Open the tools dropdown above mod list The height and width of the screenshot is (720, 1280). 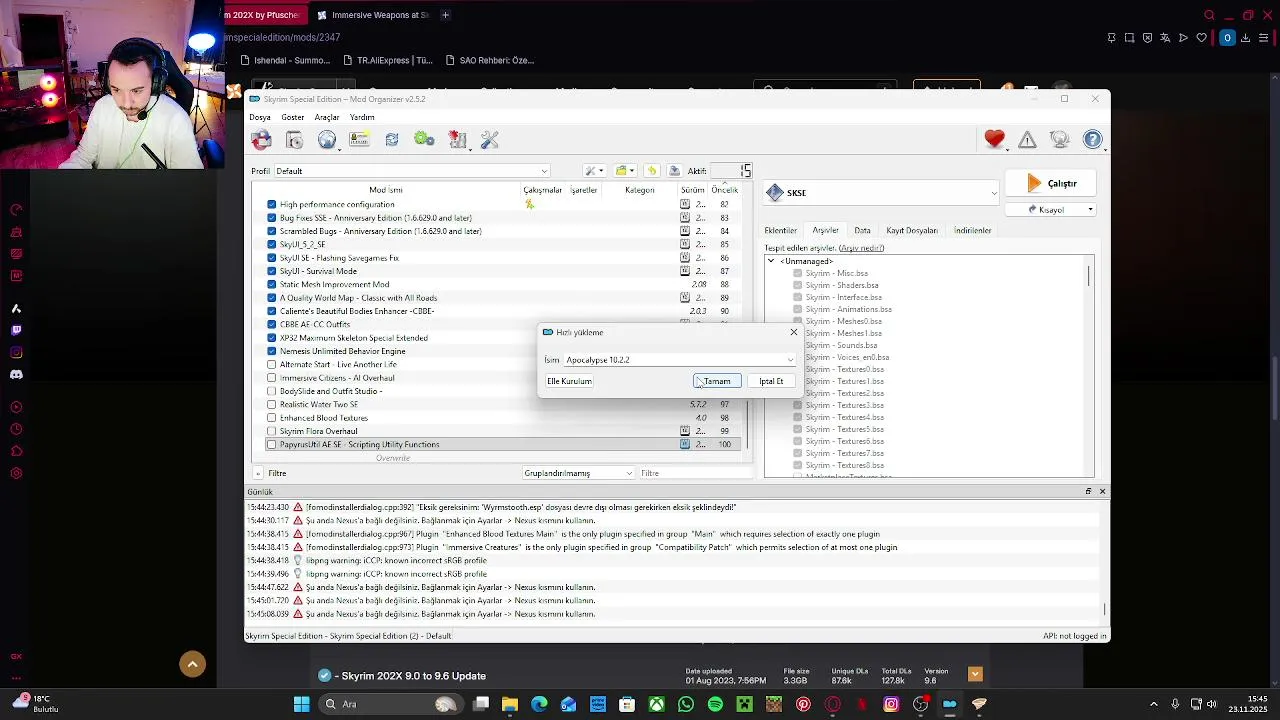tap(594, 171)
